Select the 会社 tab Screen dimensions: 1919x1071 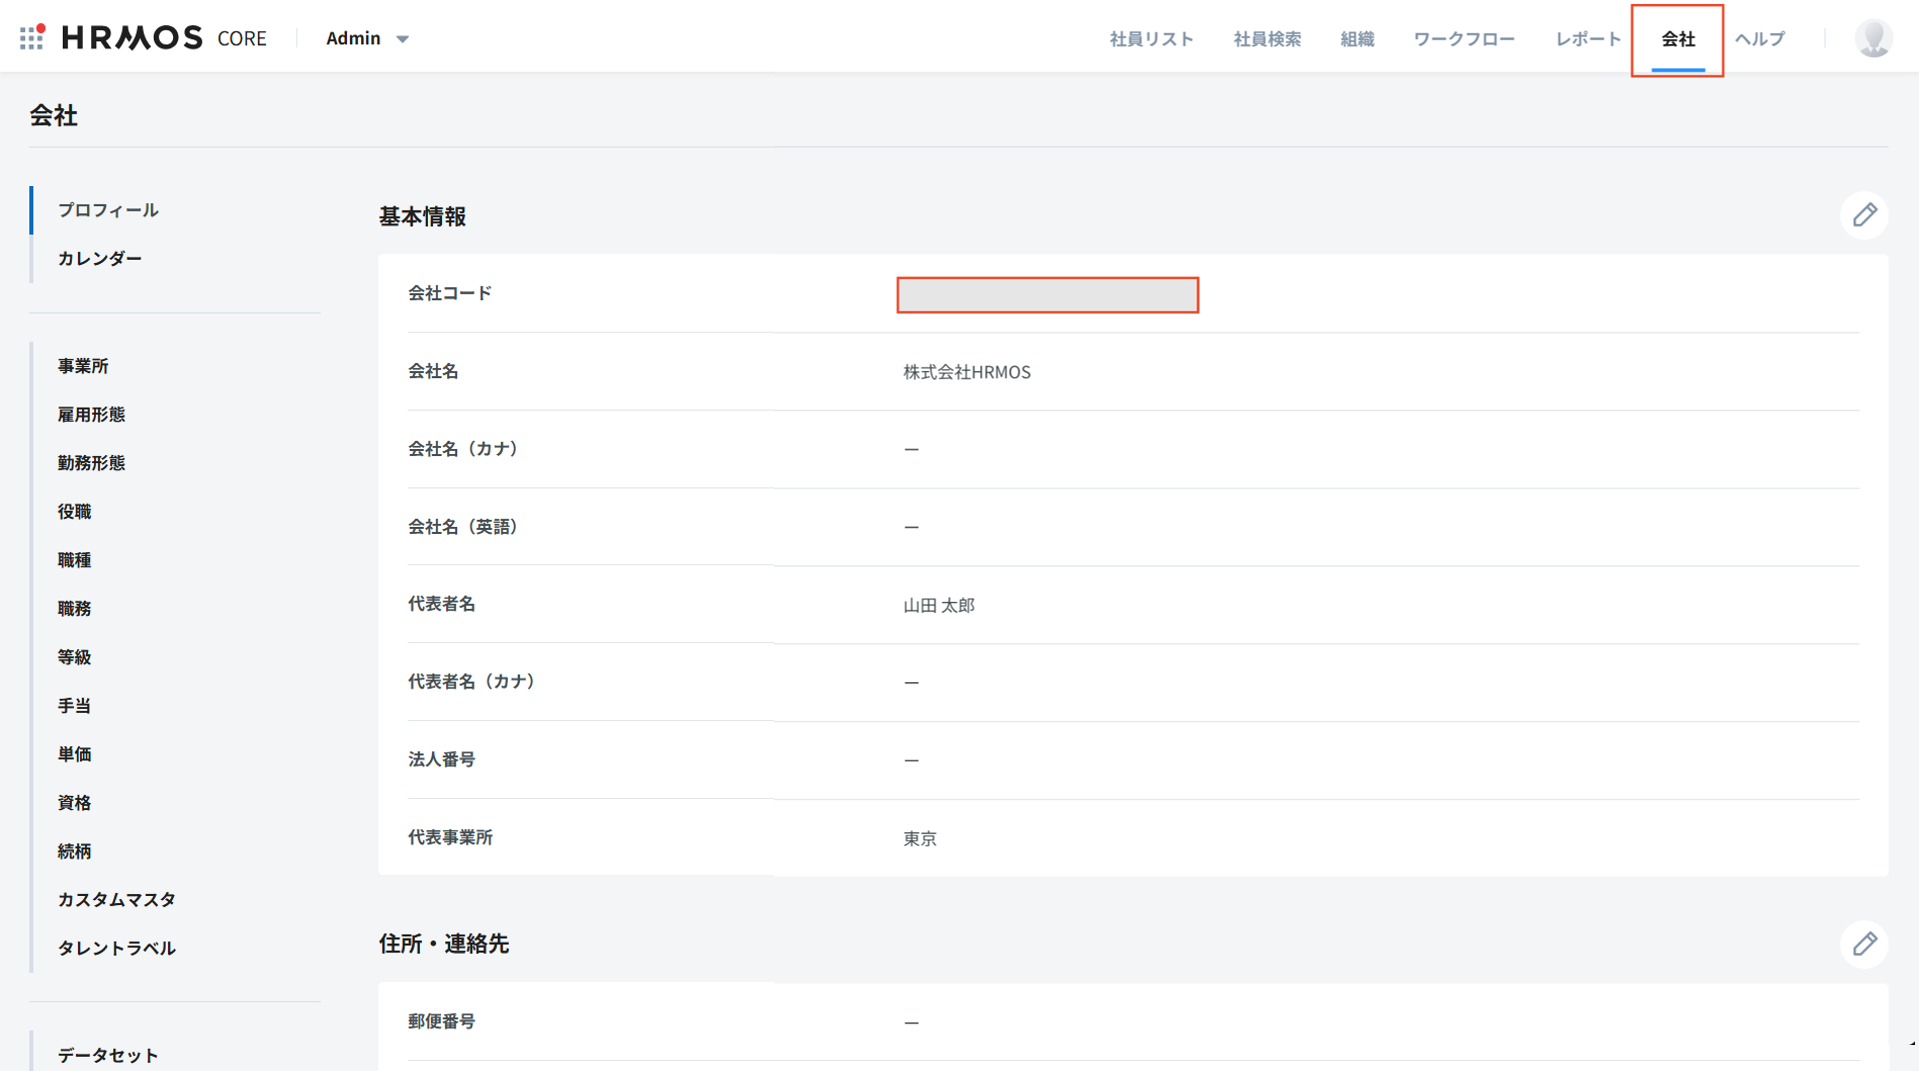[x=1677, y=39]
